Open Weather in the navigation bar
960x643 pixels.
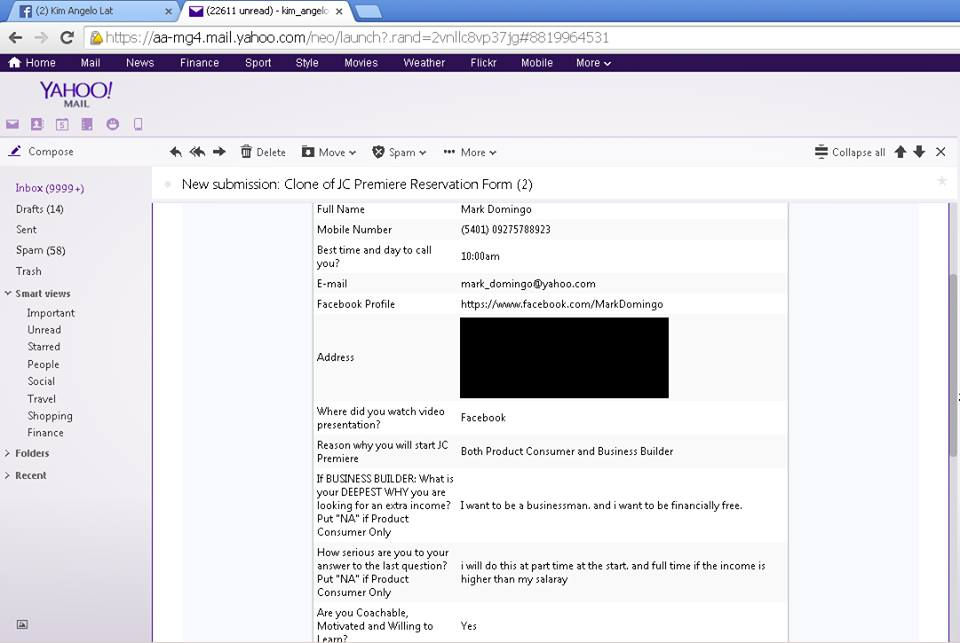pos(424,63)
